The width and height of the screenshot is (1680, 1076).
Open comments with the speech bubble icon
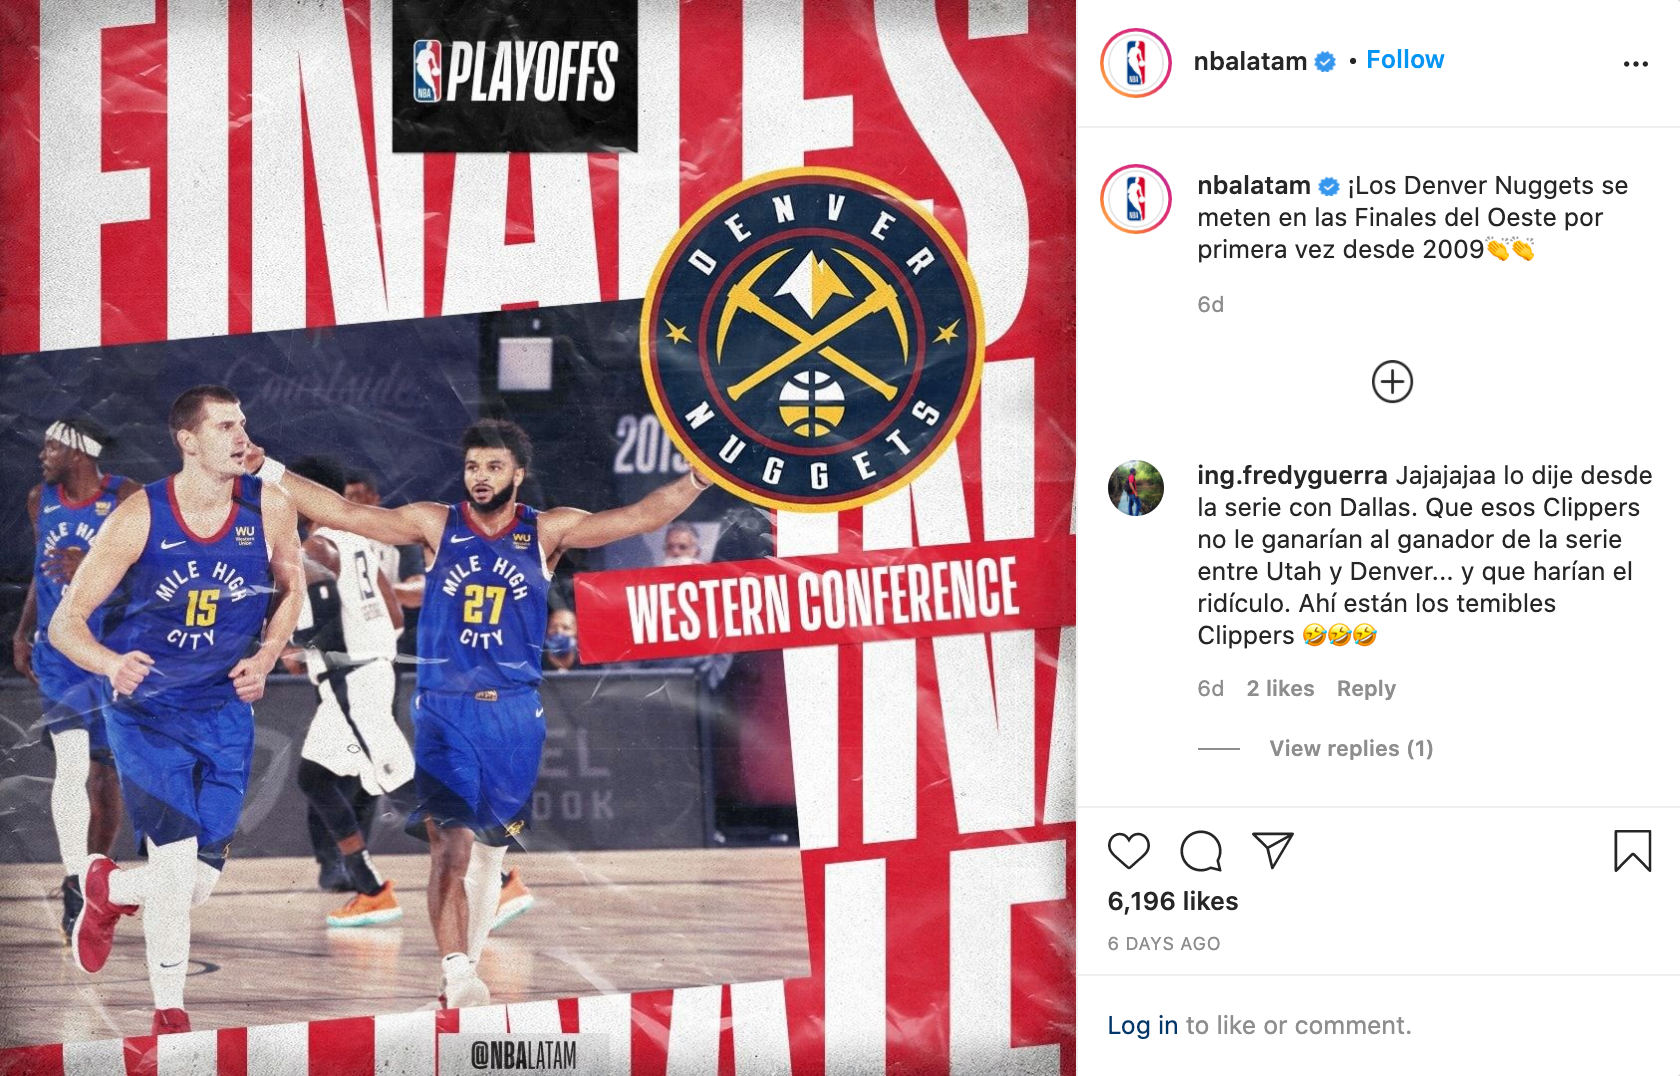(1201, 851)
